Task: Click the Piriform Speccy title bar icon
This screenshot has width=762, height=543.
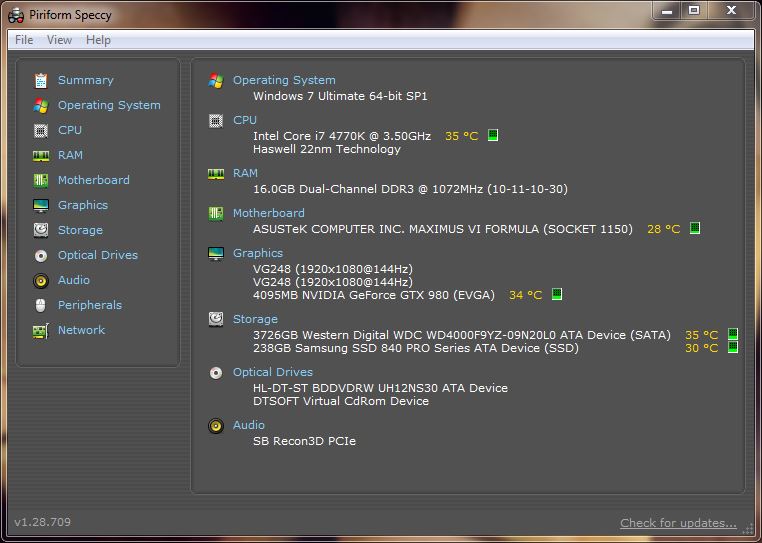Action: point(16,15)
